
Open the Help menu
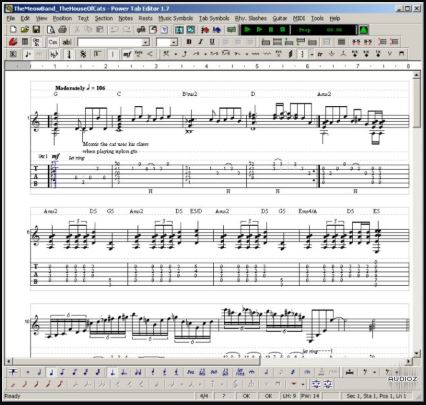pyautogui.click(x=335, y=18)
